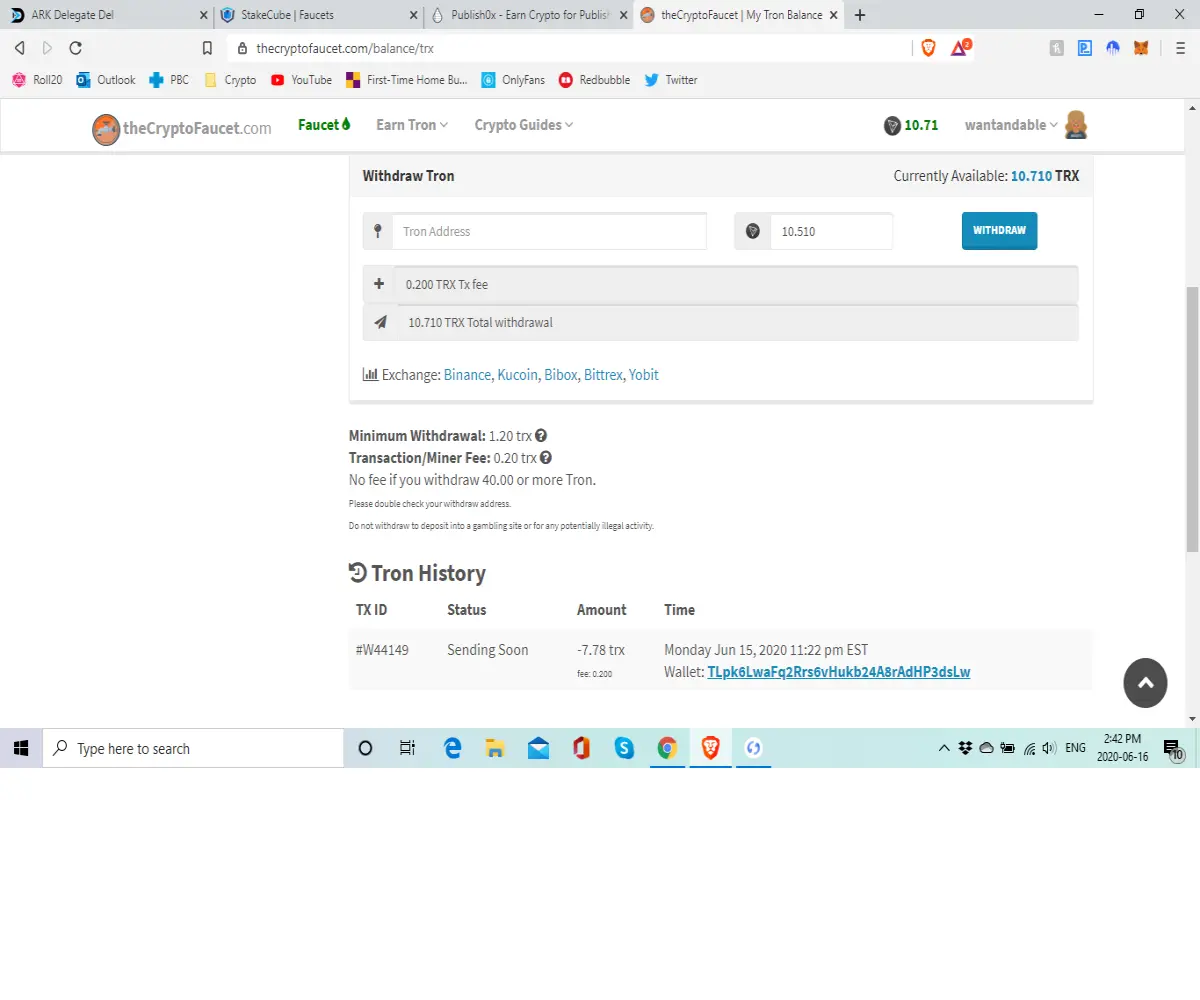Expand the Earn Tron dropdown menu

[412, 125]
